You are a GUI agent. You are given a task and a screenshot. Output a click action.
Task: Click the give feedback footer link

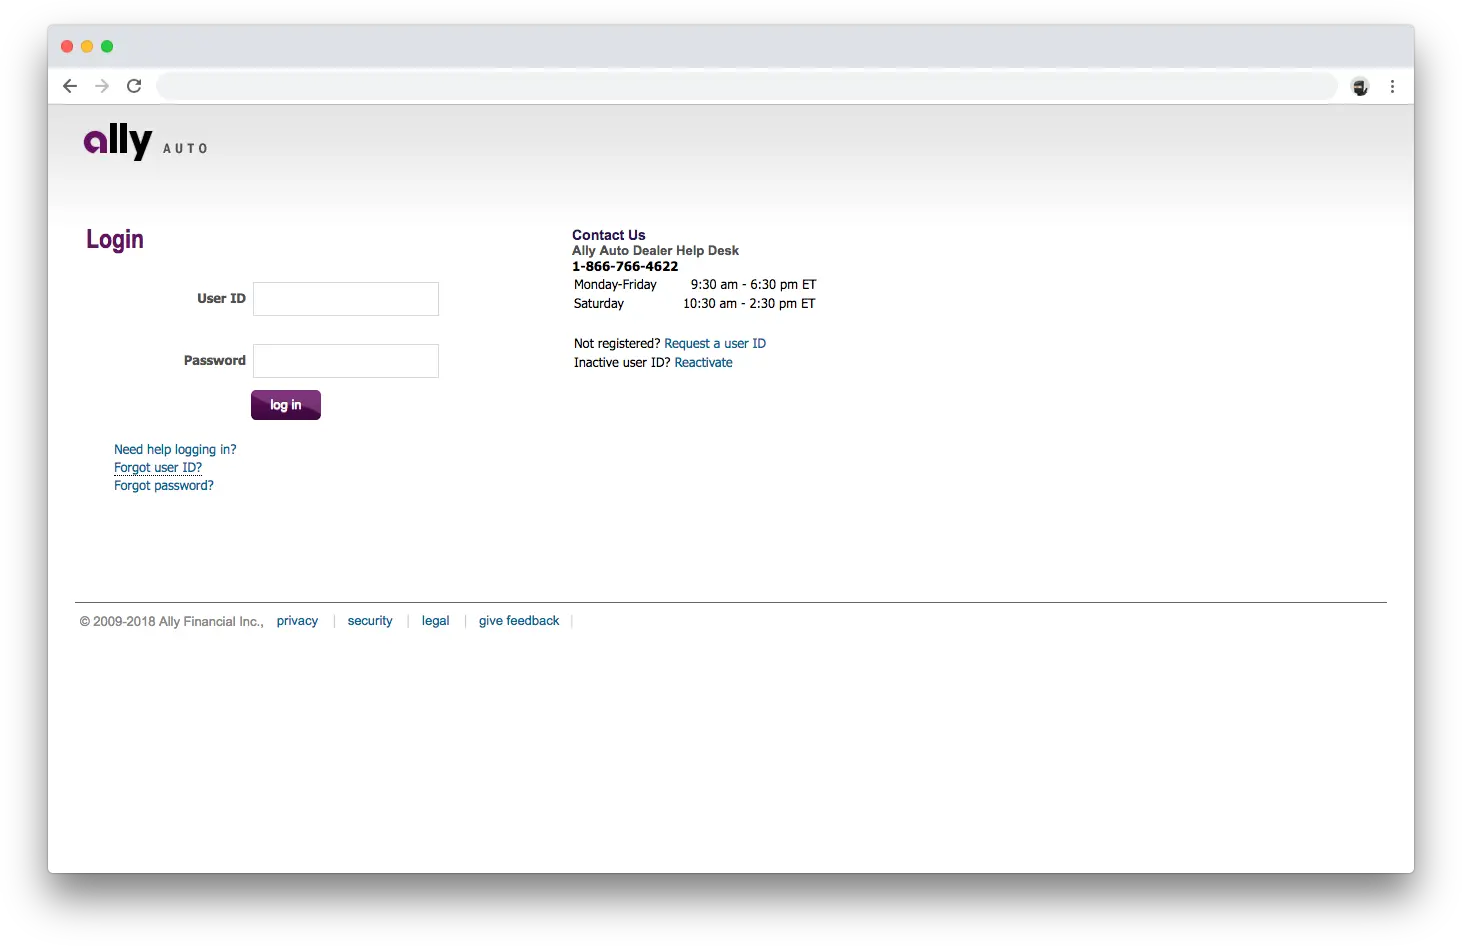[519, 620]
